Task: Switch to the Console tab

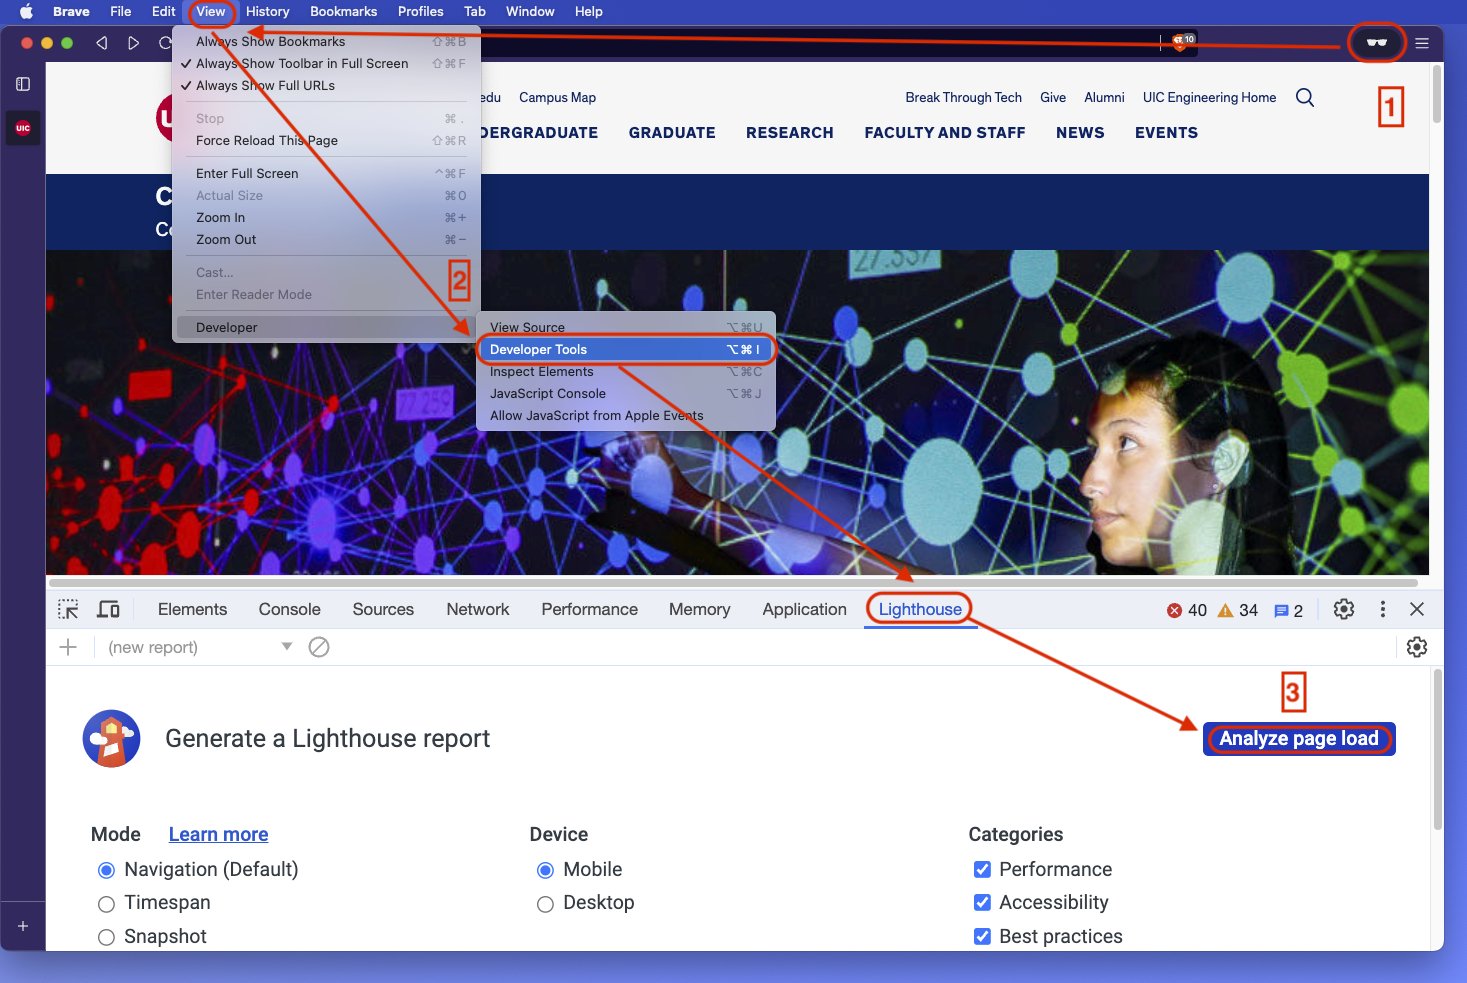Action: (x=289, y=609)
